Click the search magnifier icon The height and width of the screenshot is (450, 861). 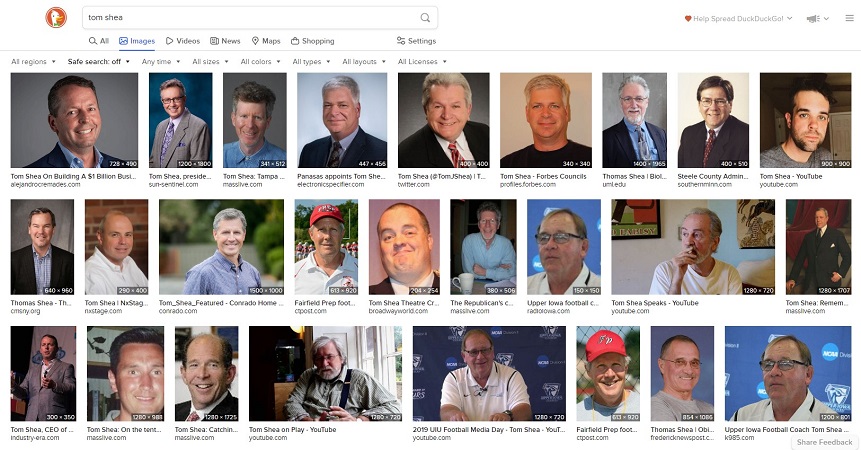pyautogui.click(x=425, y=18)
